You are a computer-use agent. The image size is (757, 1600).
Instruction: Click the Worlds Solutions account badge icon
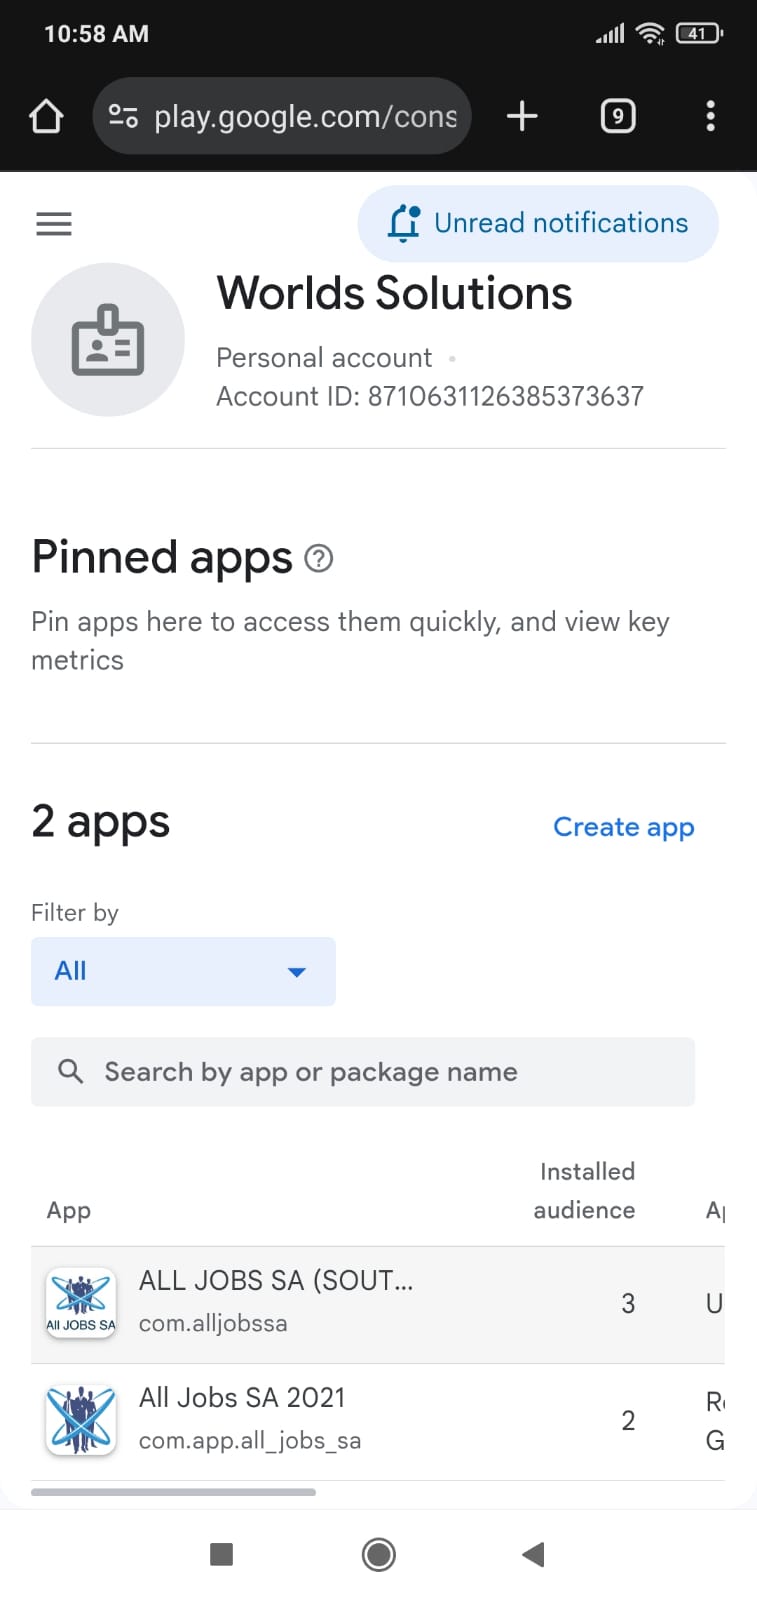pos(108,340)
